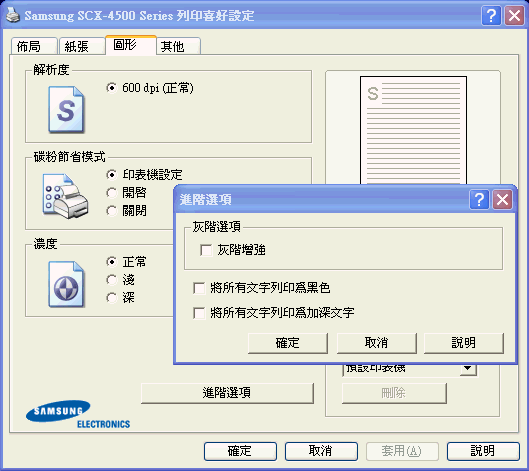Click the 濃度 group label

(x=45, y=244)
